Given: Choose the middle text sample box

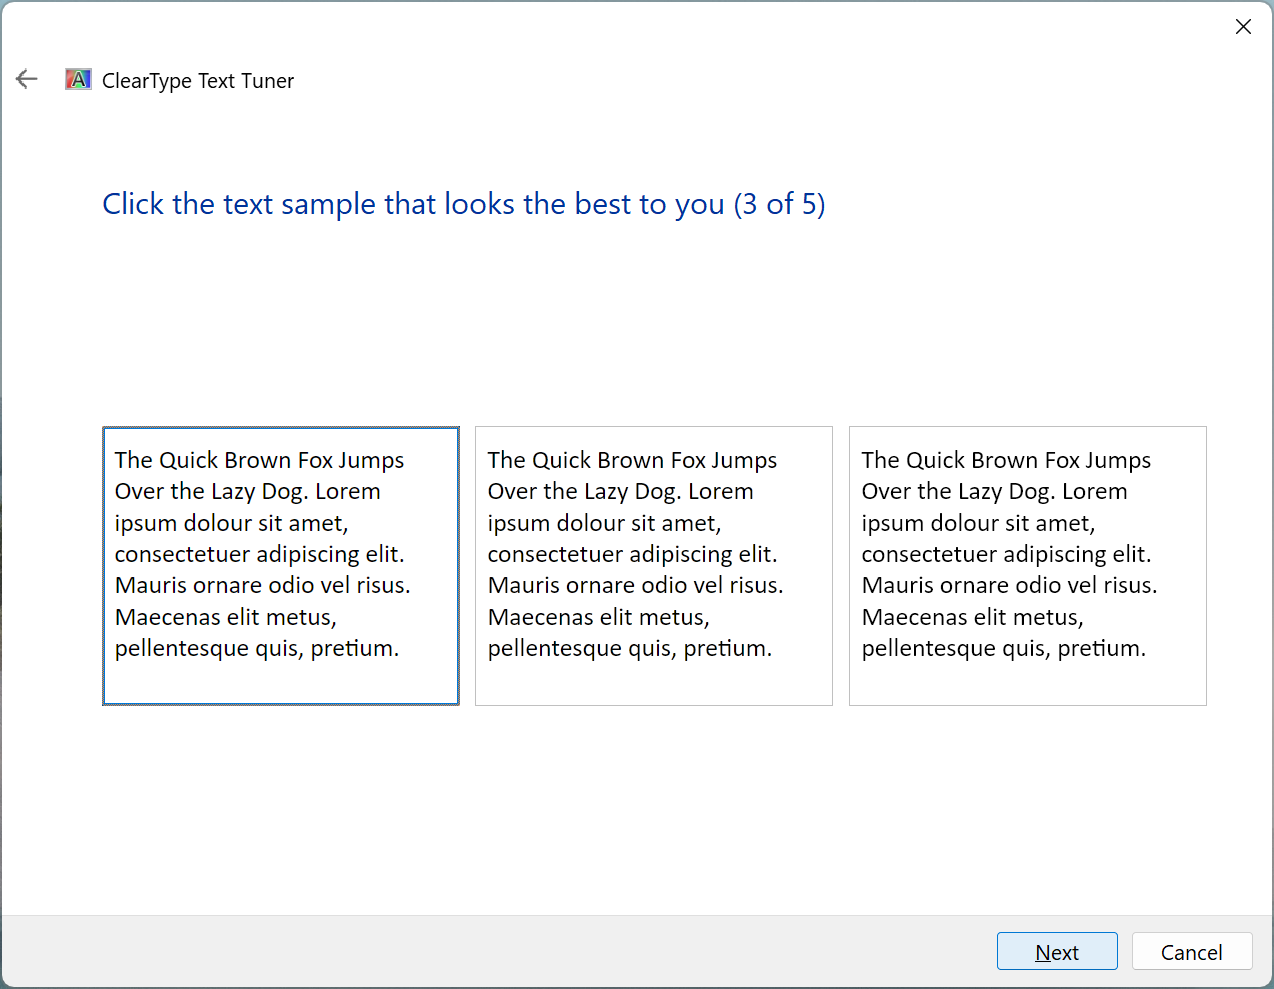Looking at the screenshot, I should tap(653, 566).
